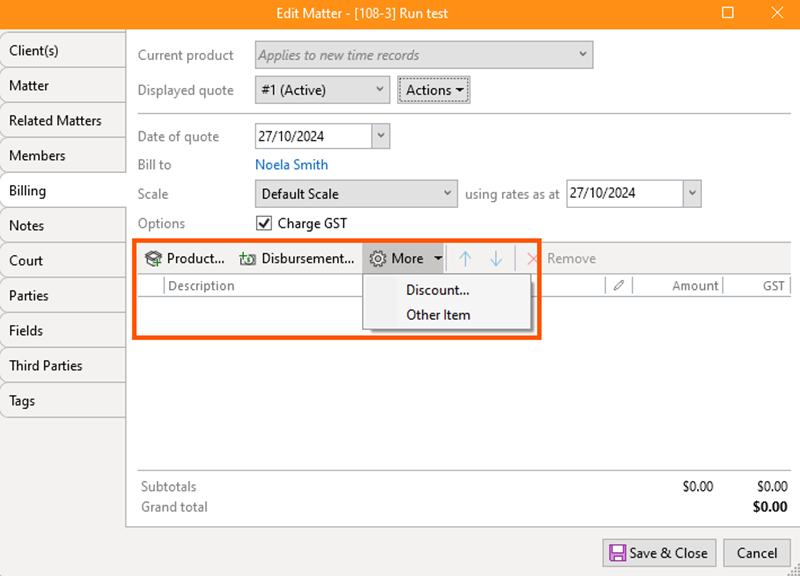Click the More gear icon
The image size is (800, 576).
point(377,259)
